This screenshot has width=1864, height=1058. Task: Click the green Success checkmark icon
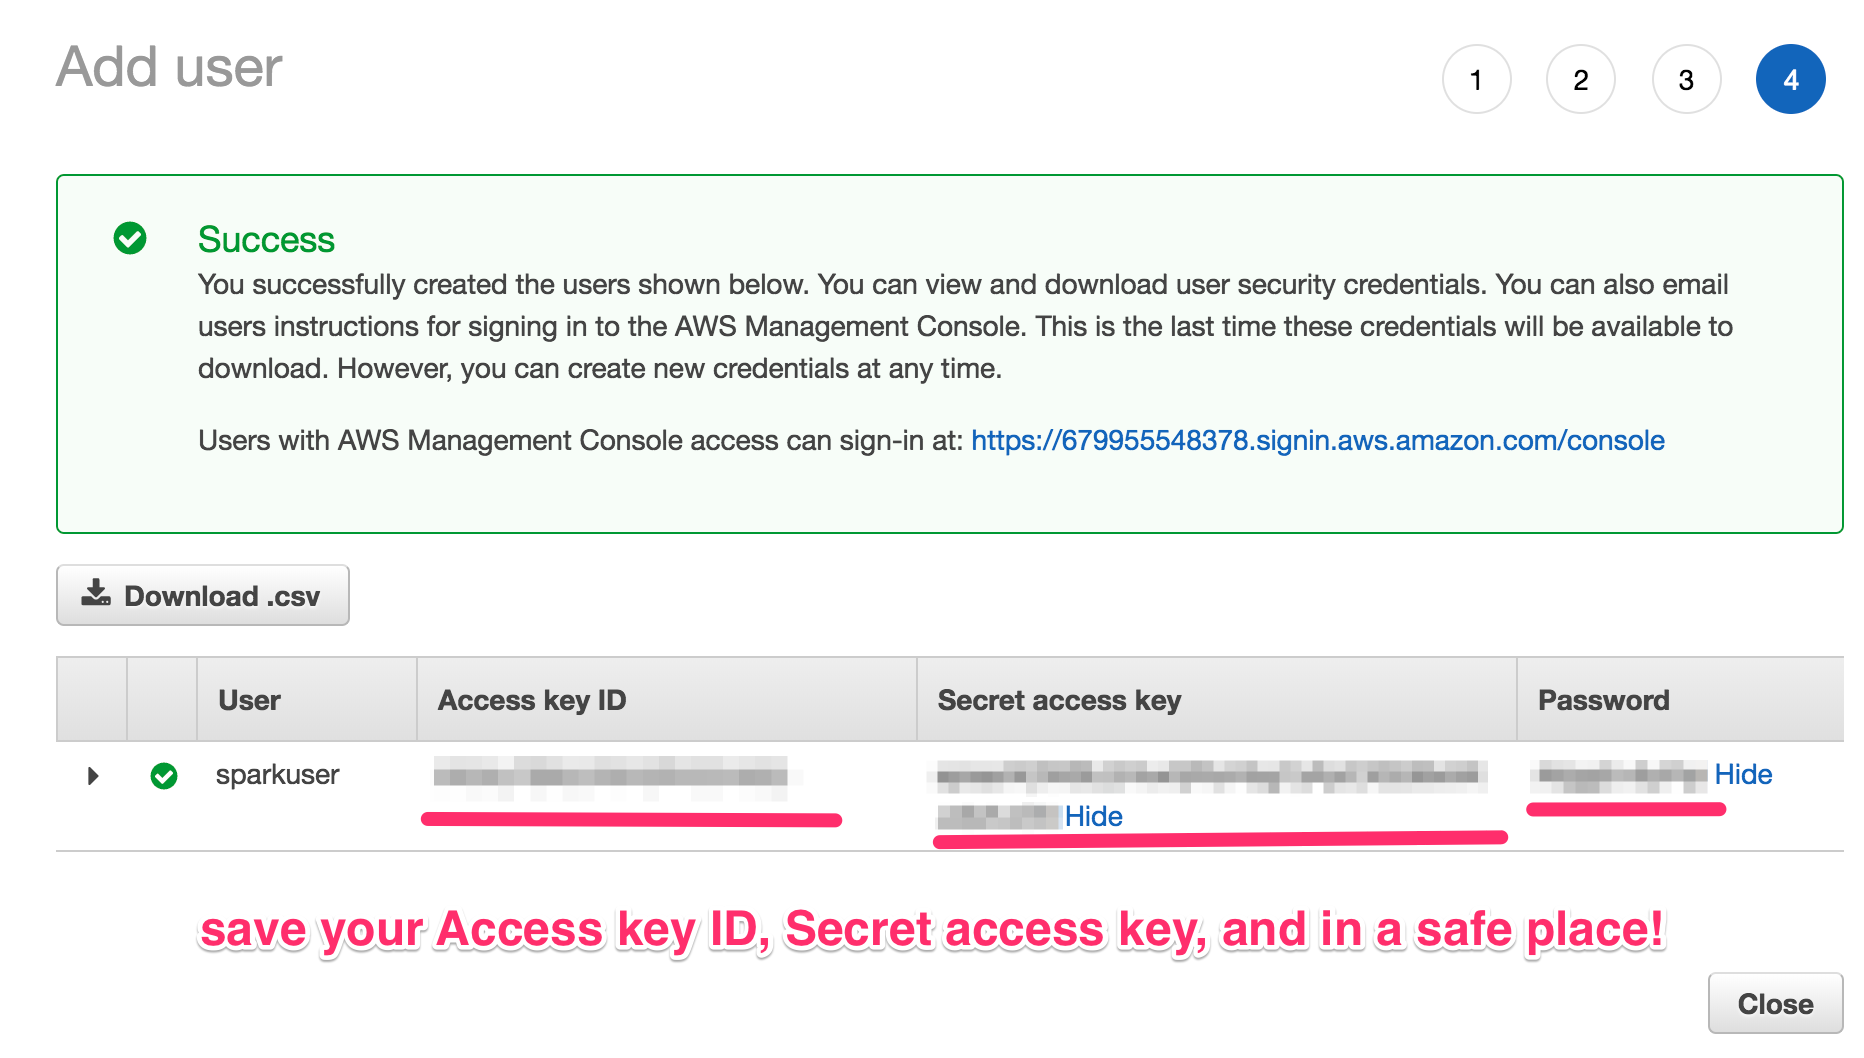point(130,238)
